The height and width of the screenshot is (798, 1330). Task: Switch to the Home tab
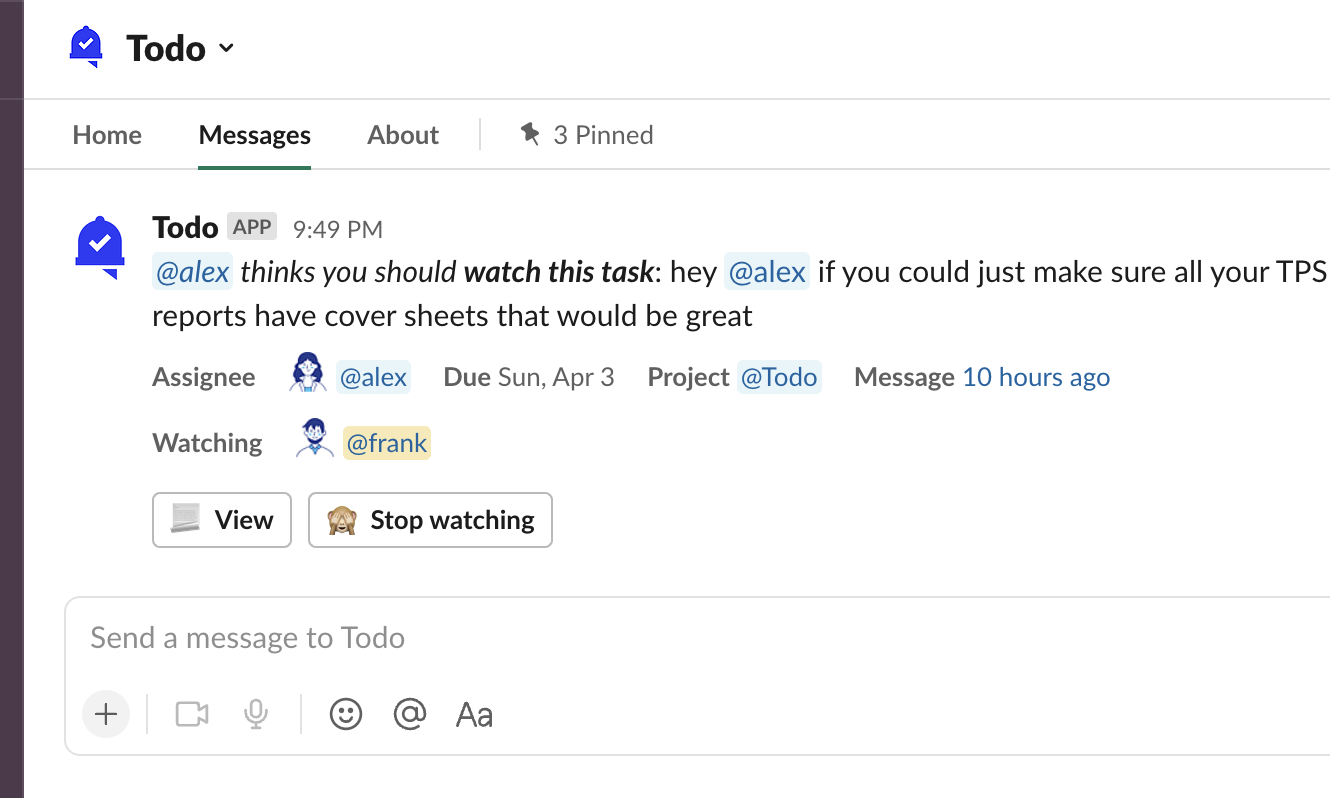107,135
